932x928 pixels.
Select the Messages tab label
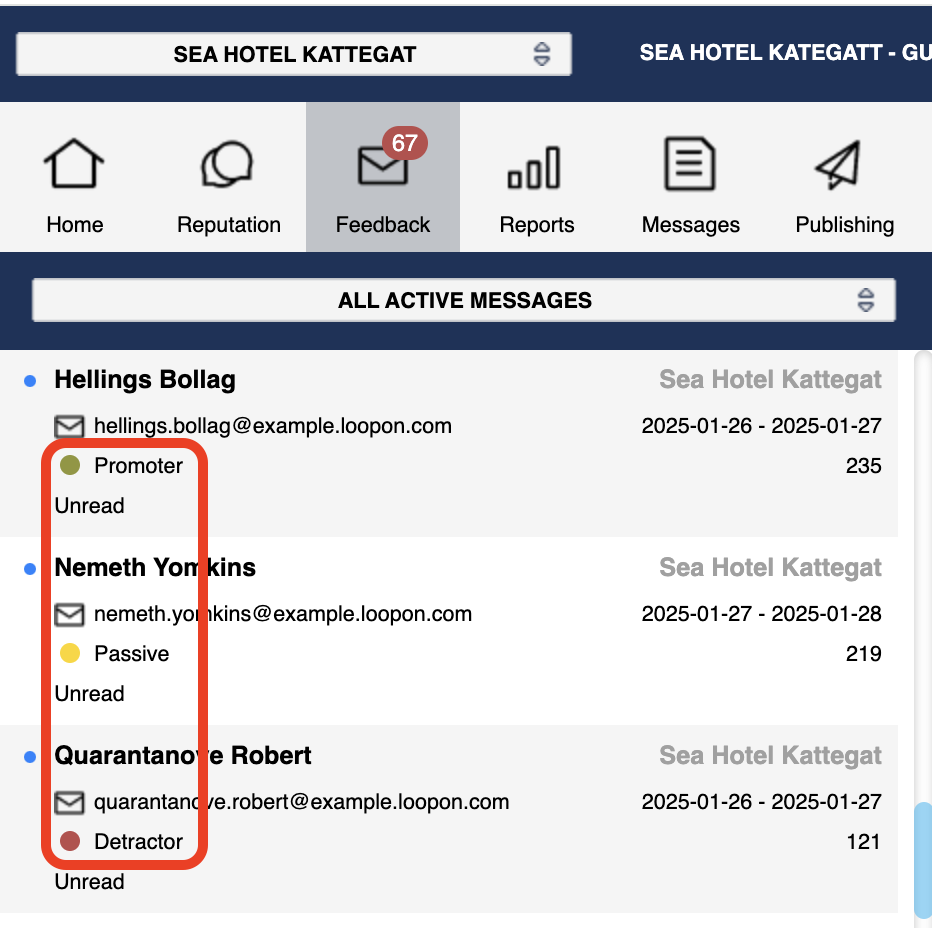click(x=690, y=225)
